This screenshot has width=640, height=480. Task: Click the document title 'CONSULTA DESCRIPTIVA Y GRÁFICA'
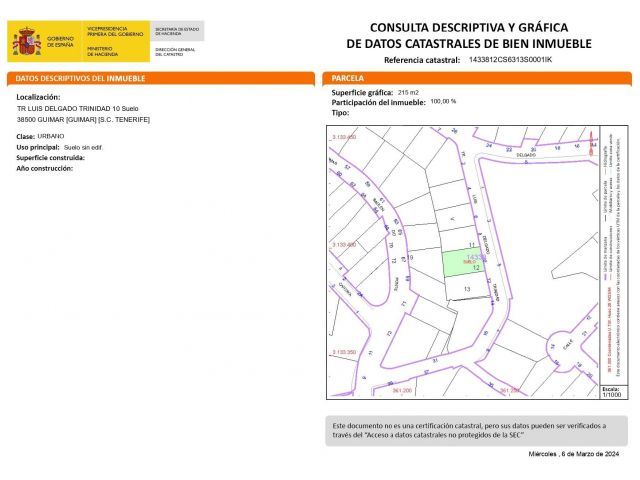point(469,27)
